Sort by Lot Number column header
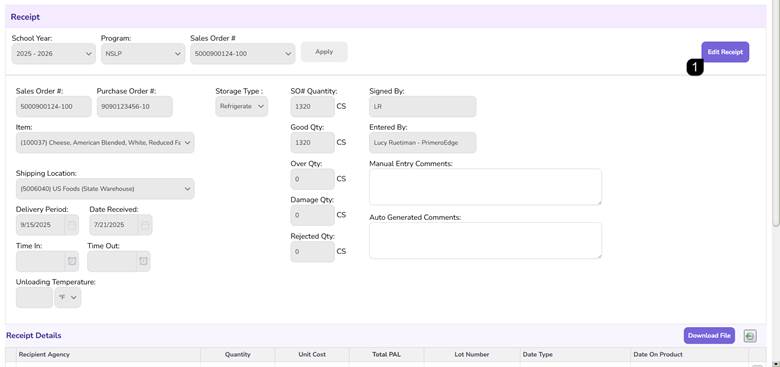The width and height of the screenshot is (780, 367). pos(472,355)
